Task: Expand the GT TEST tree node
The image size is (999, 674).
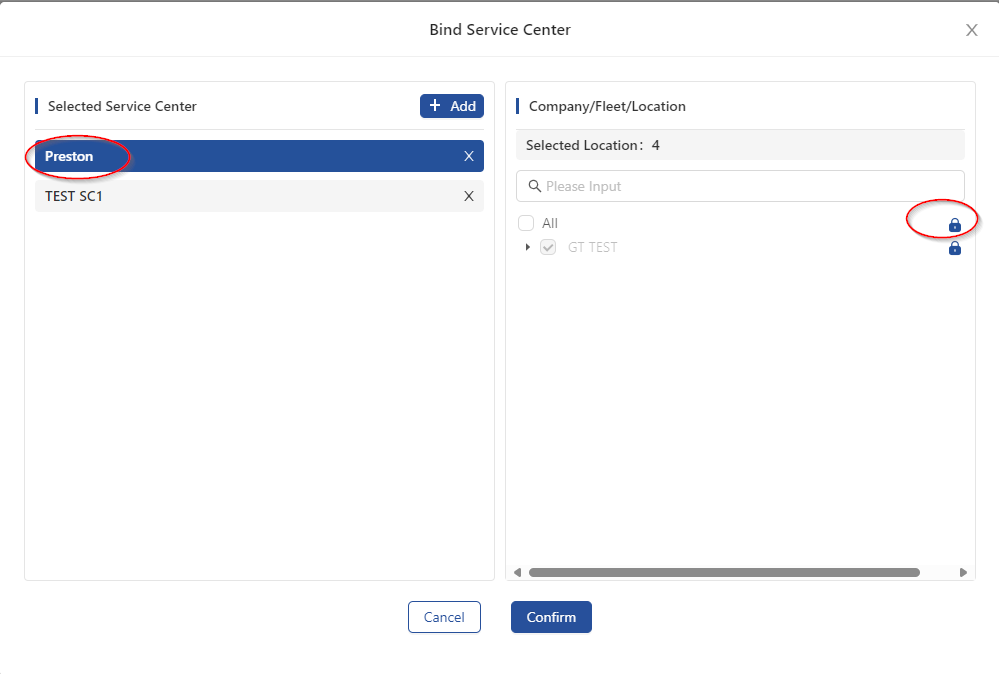Action: pos(528,247)
